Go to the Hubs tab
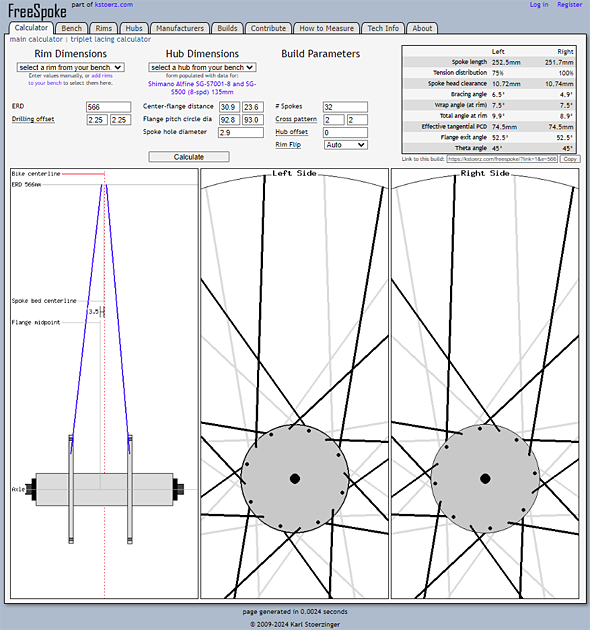 pos(134,28)
